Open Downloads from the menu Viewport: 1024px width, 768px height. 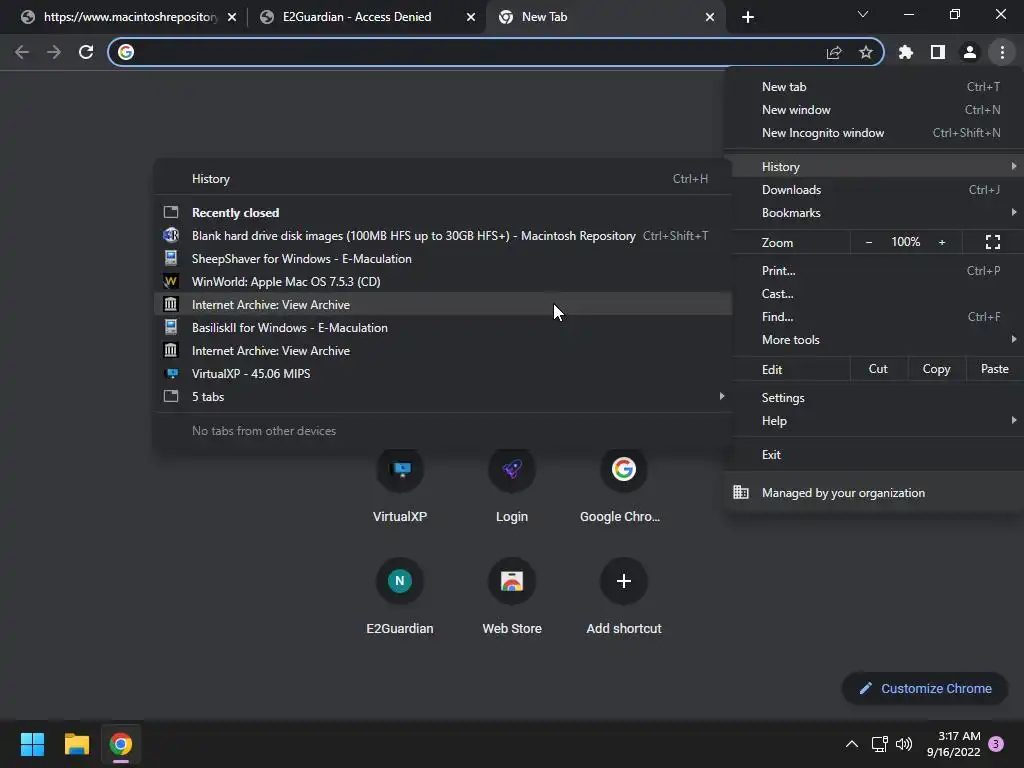pos(874,189)
